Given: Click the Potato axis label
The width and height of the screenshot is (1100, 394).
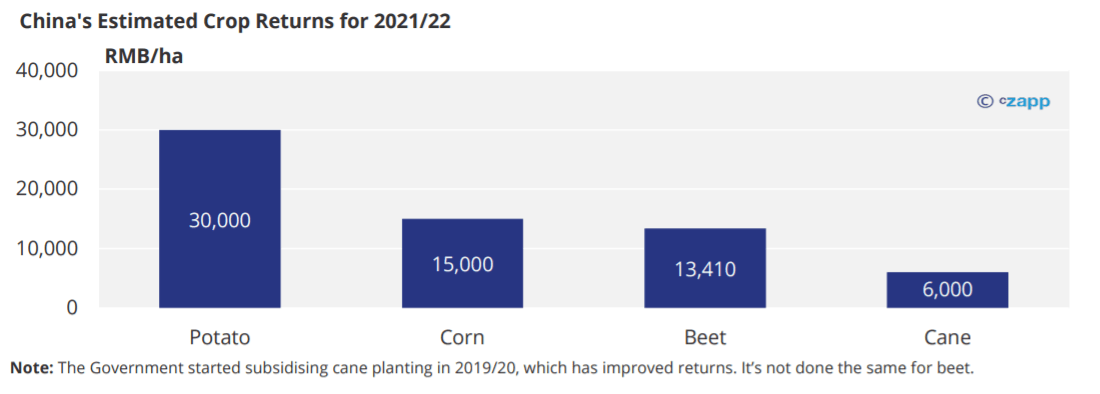Looking at the screenshot, I should click(x=220, y=337).
